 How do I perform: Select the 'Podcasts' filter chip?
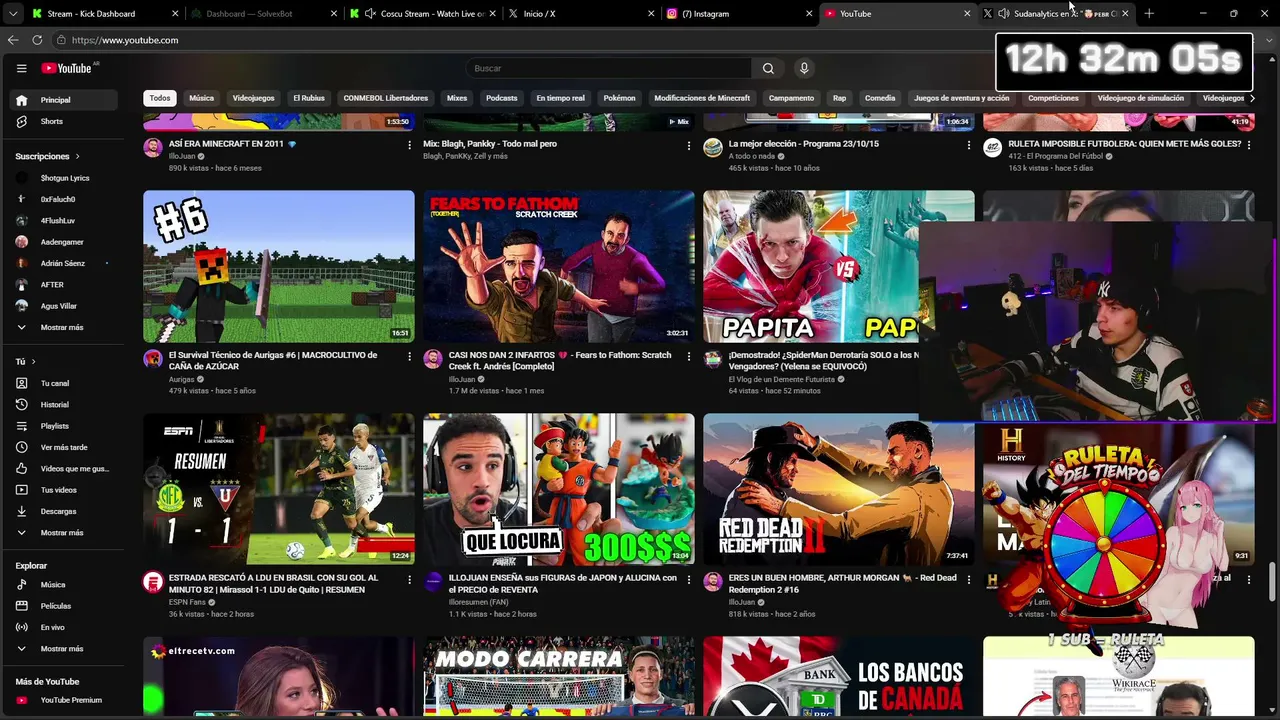tap(502, 98)
